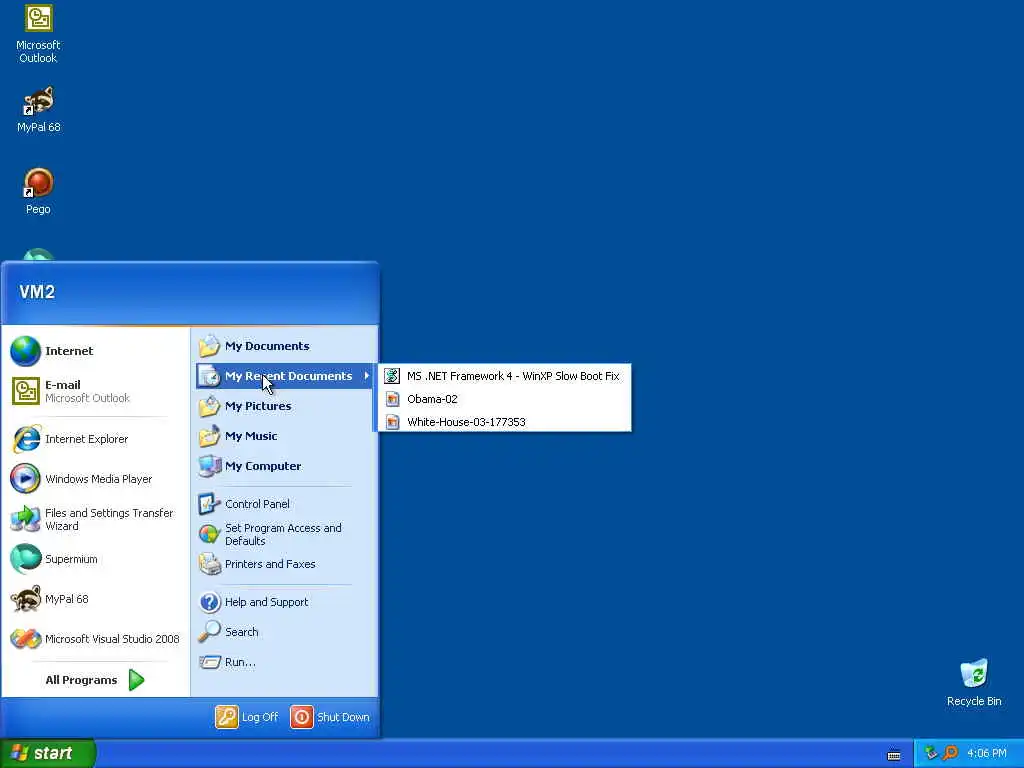Select the Pego desktop shortcut
The height and width of the screenshot is (768, 1024).
38,191
